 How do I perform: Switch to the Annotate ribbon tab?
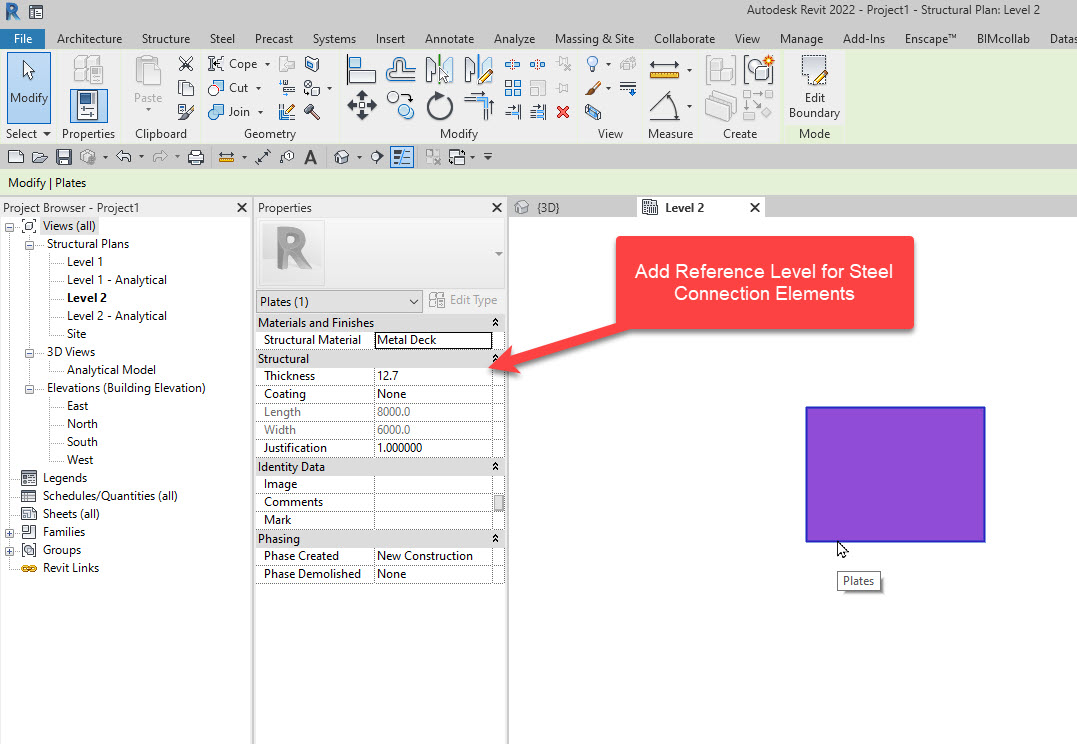tap(449, 38)
